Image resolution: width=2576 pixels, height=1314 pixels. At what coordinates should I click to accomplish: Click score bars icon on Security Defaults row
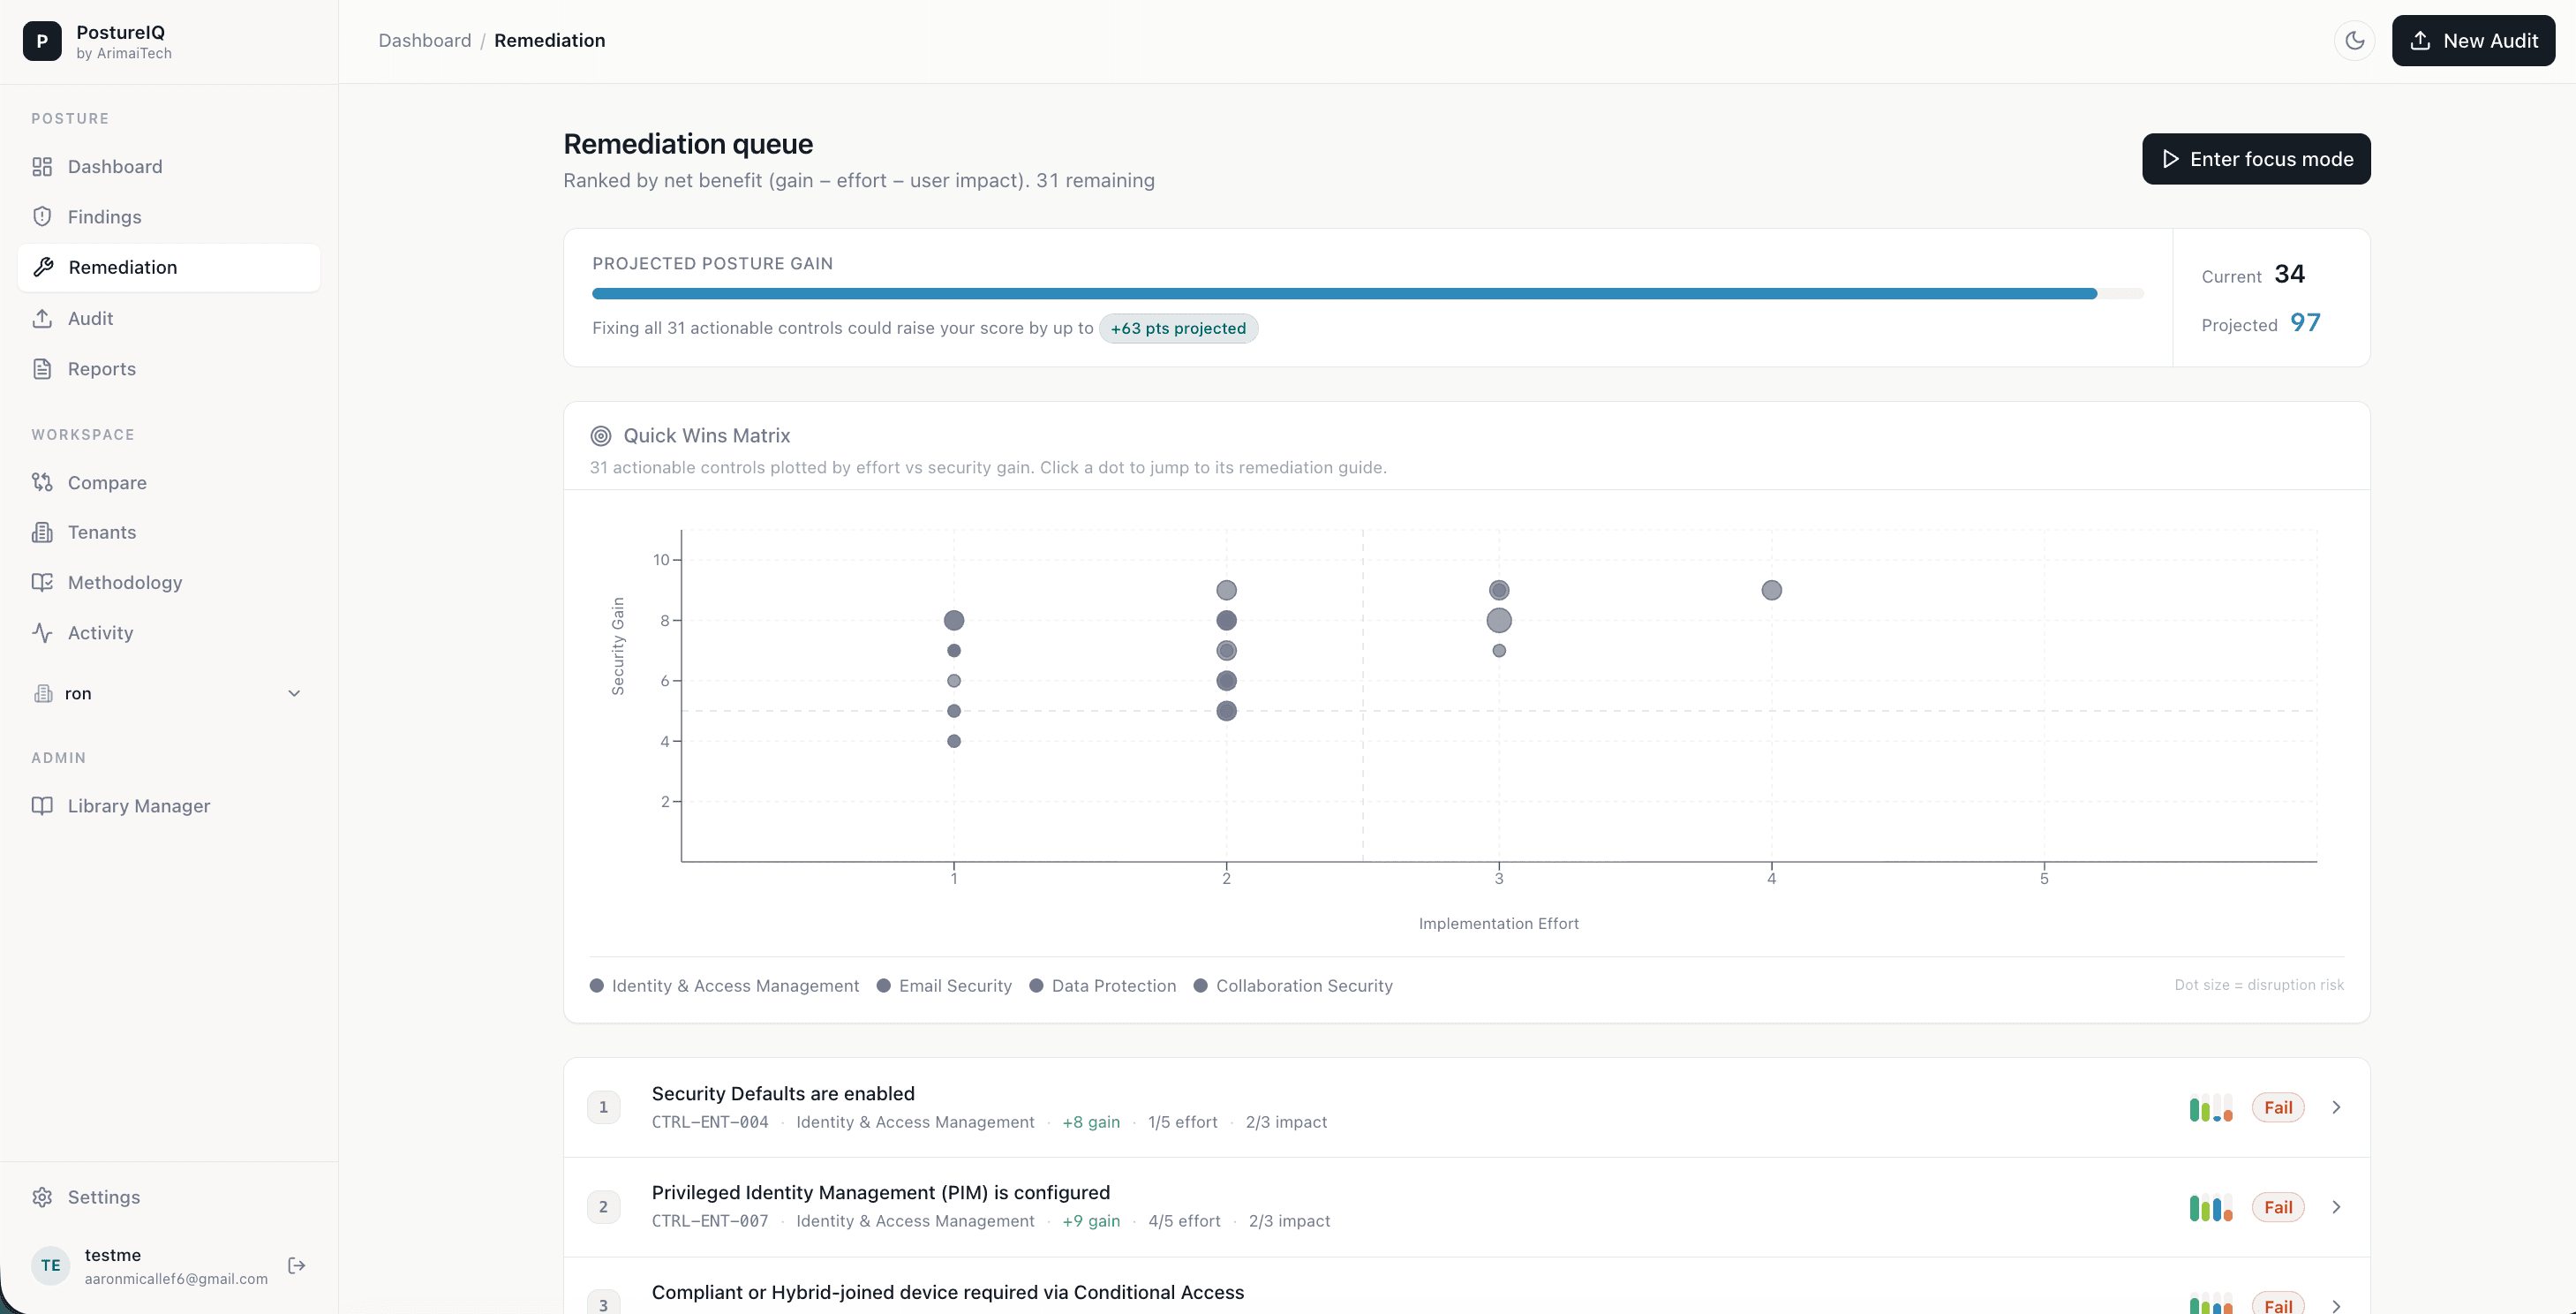2210,1107
